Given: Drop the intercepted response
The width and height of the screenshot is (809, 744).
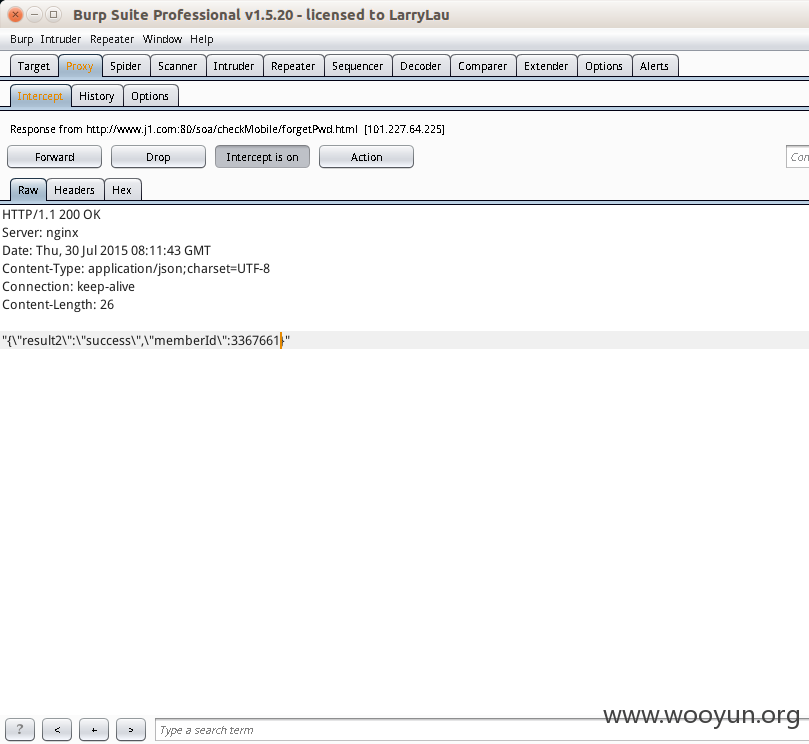Looking at the screenshot, I should pos(158,157).
